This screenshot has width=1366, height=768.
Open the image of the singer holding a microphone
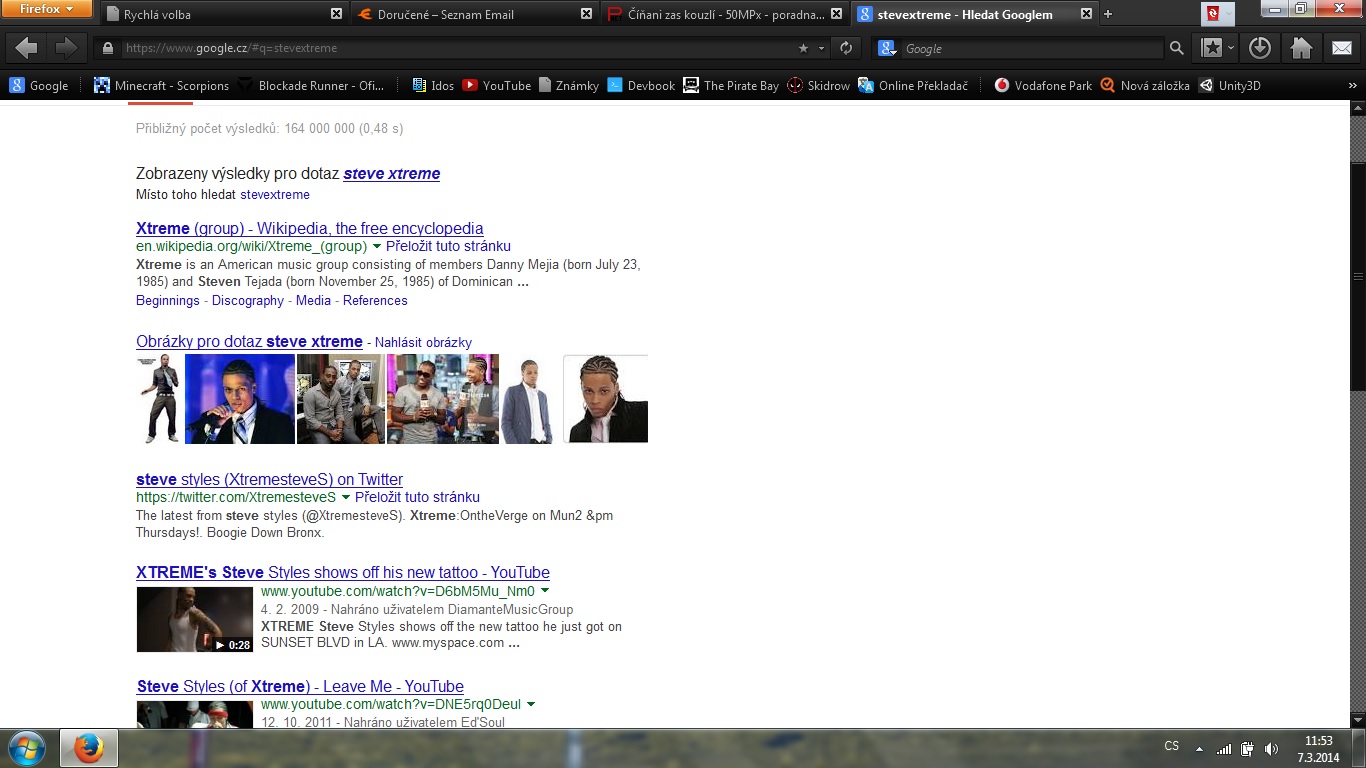240,399
